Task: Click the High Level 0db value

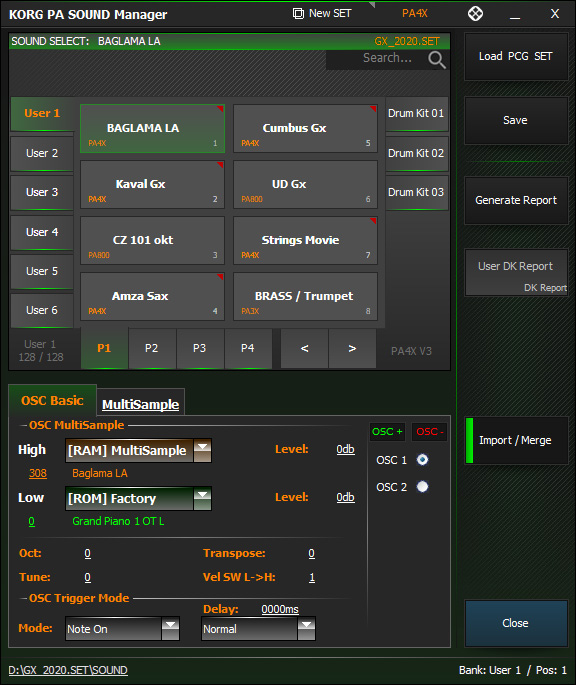Action: coord(345,449)
